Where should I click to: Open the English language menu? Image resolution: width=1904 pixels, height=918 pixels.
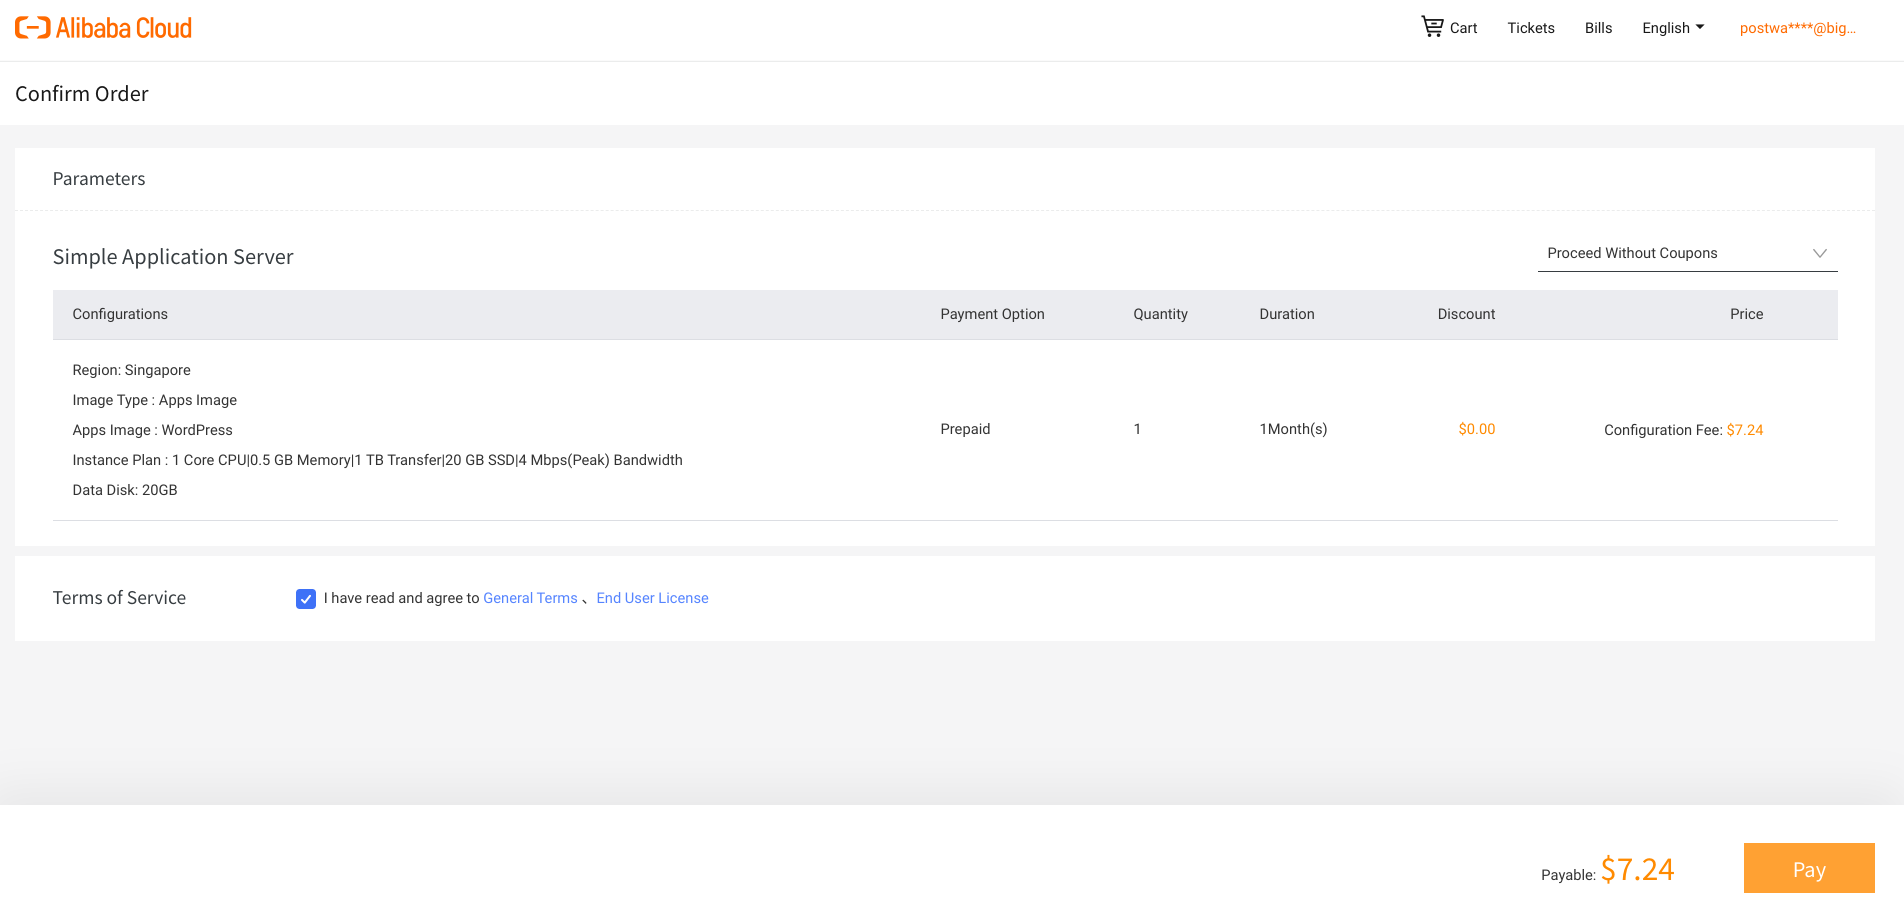[x=1666, y=27]
